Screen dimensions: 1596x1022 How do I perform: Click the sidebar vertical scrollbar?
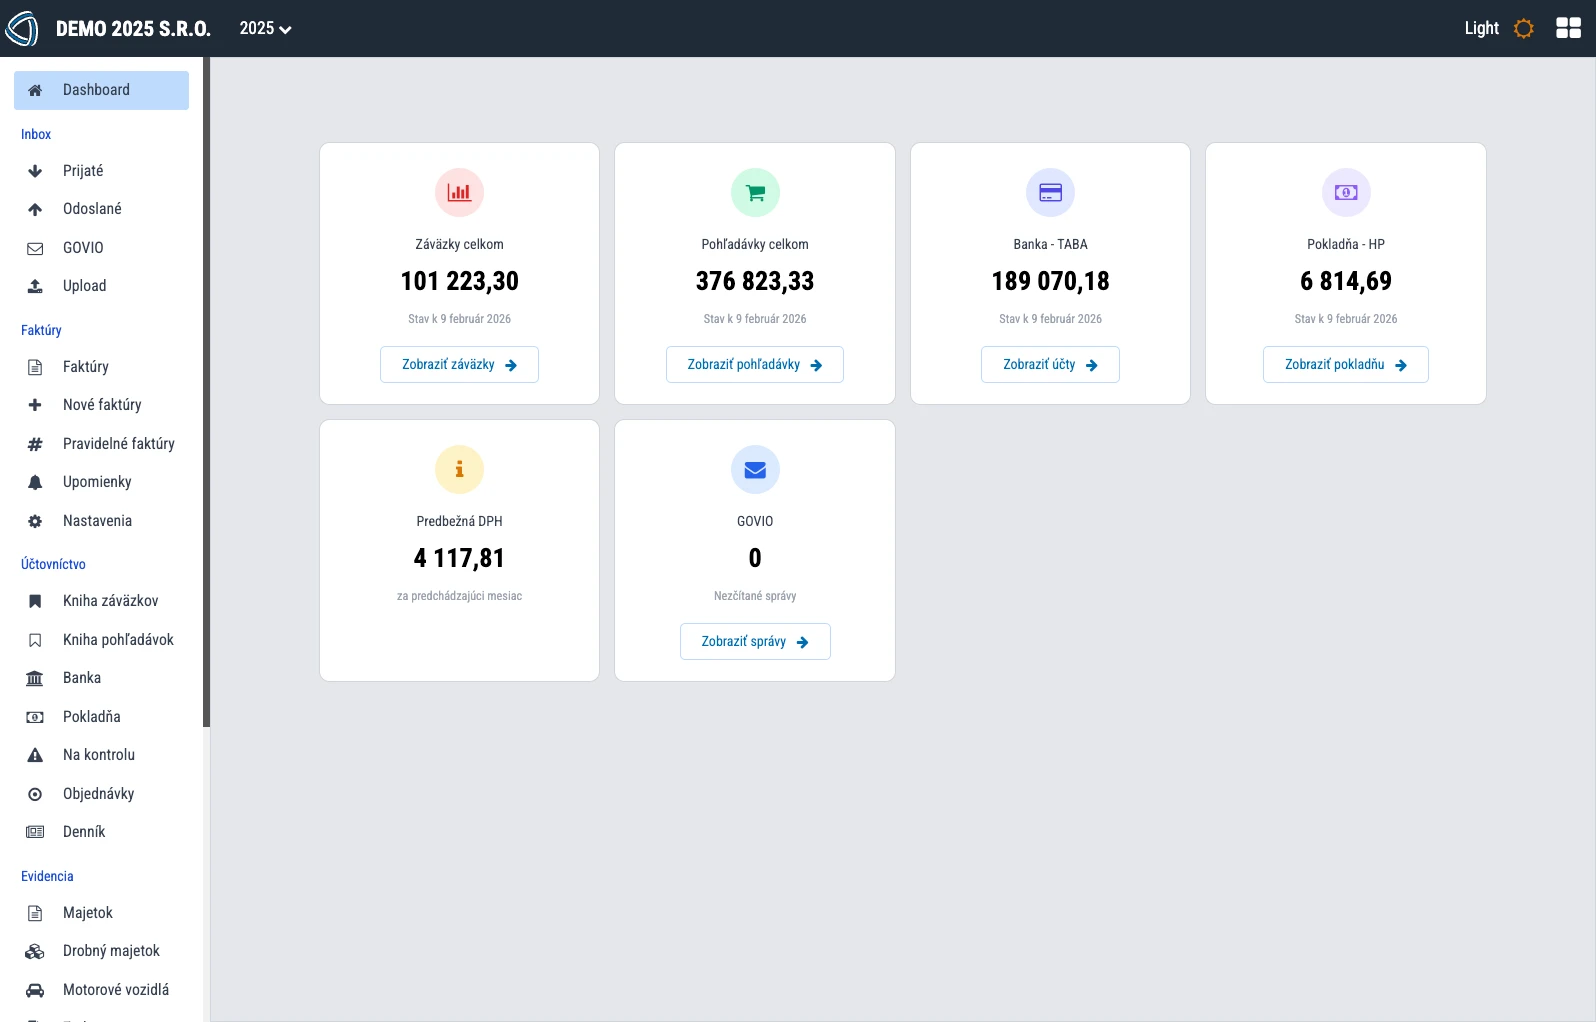click(x=206, y=390)
